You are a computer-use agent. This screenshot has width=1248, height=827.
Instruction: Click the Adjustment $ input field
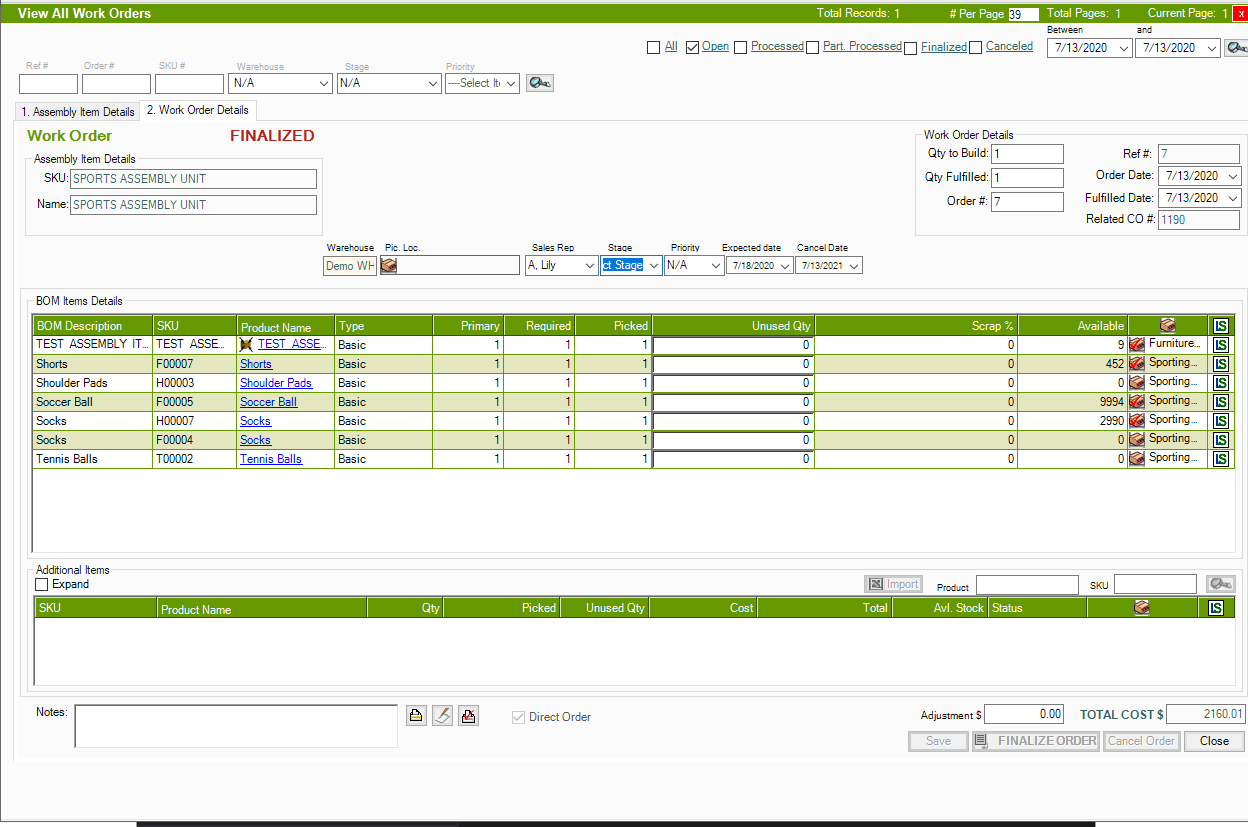(1024, 714)
